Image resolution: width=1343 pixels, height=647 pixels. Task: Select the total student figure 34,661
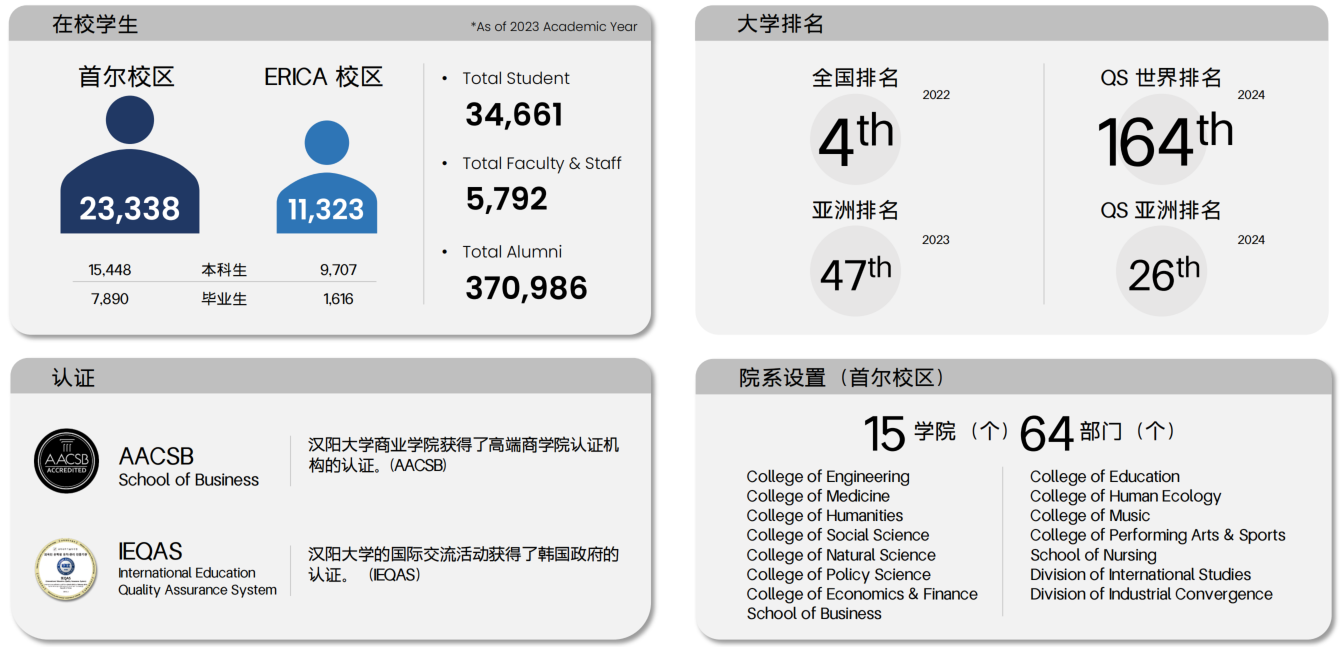(x=514, y=115)
